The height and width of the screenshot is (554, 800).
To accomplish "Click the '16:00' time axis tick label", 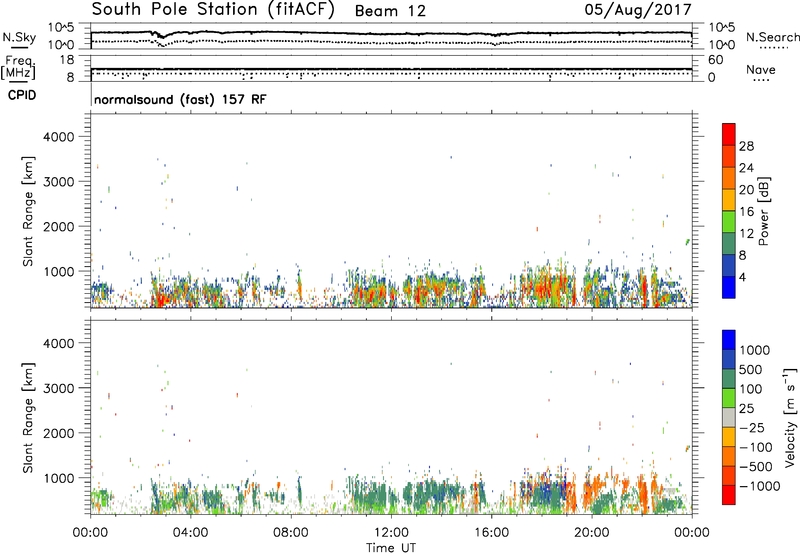I will pos(491,533).
